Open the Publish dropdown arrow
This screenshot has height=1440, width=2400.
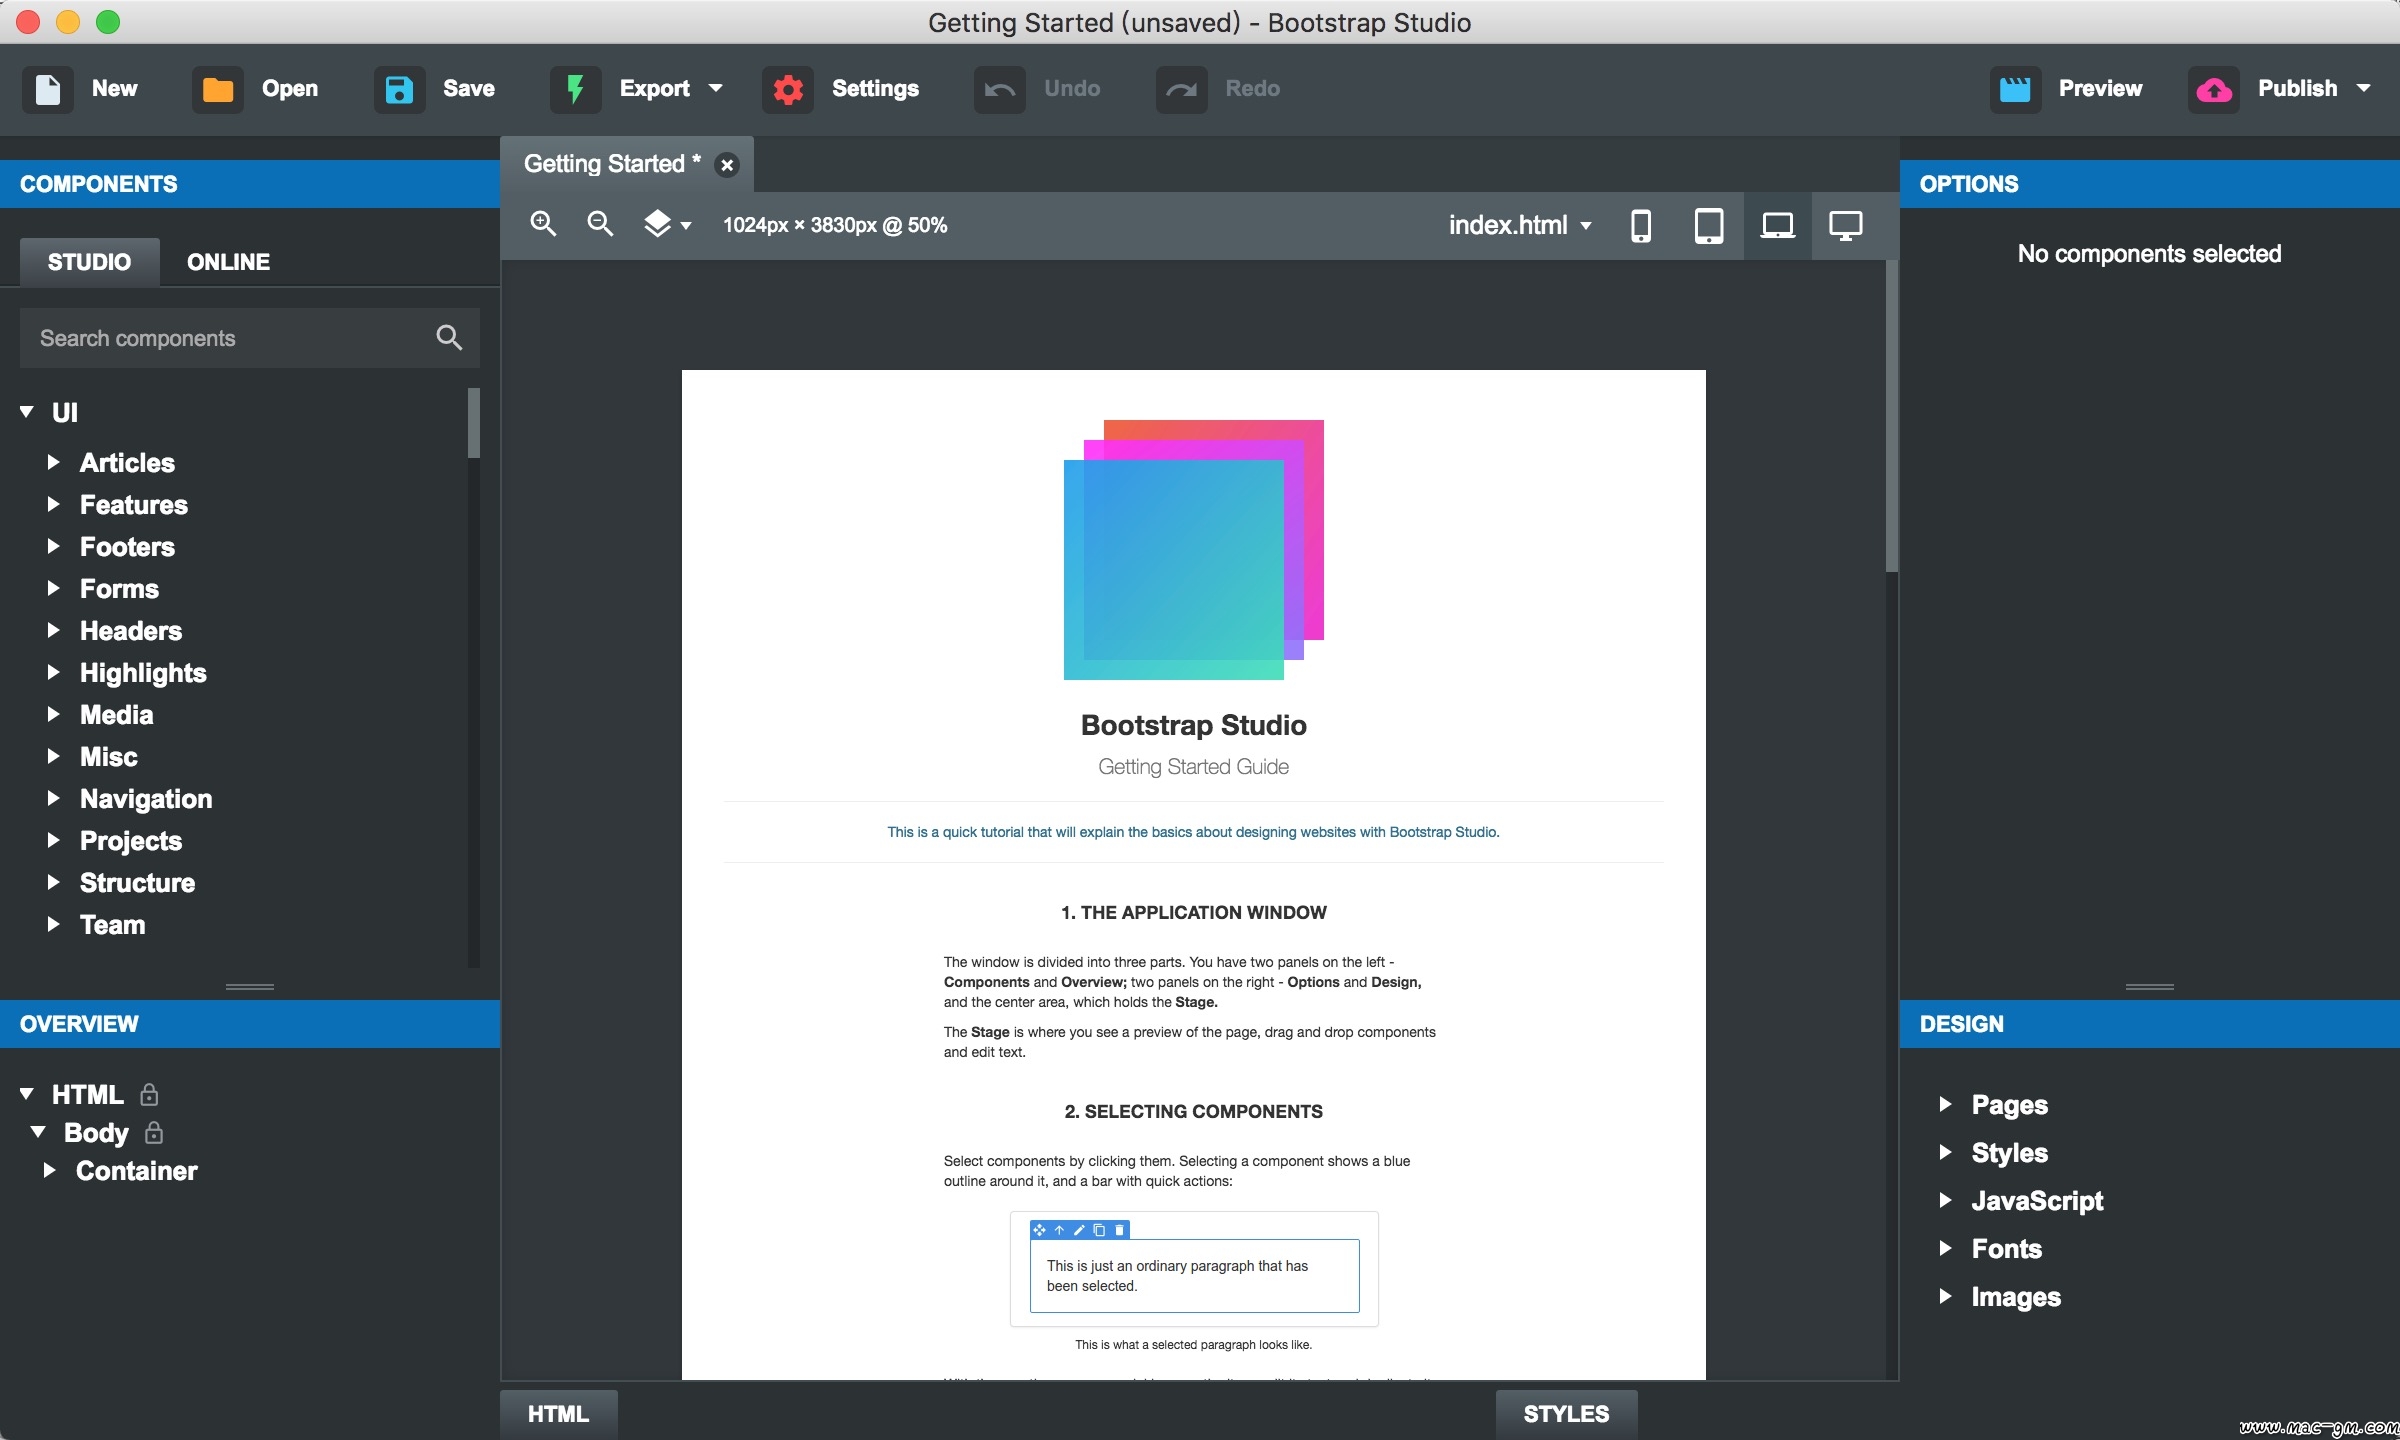(x=2363, y=89)
